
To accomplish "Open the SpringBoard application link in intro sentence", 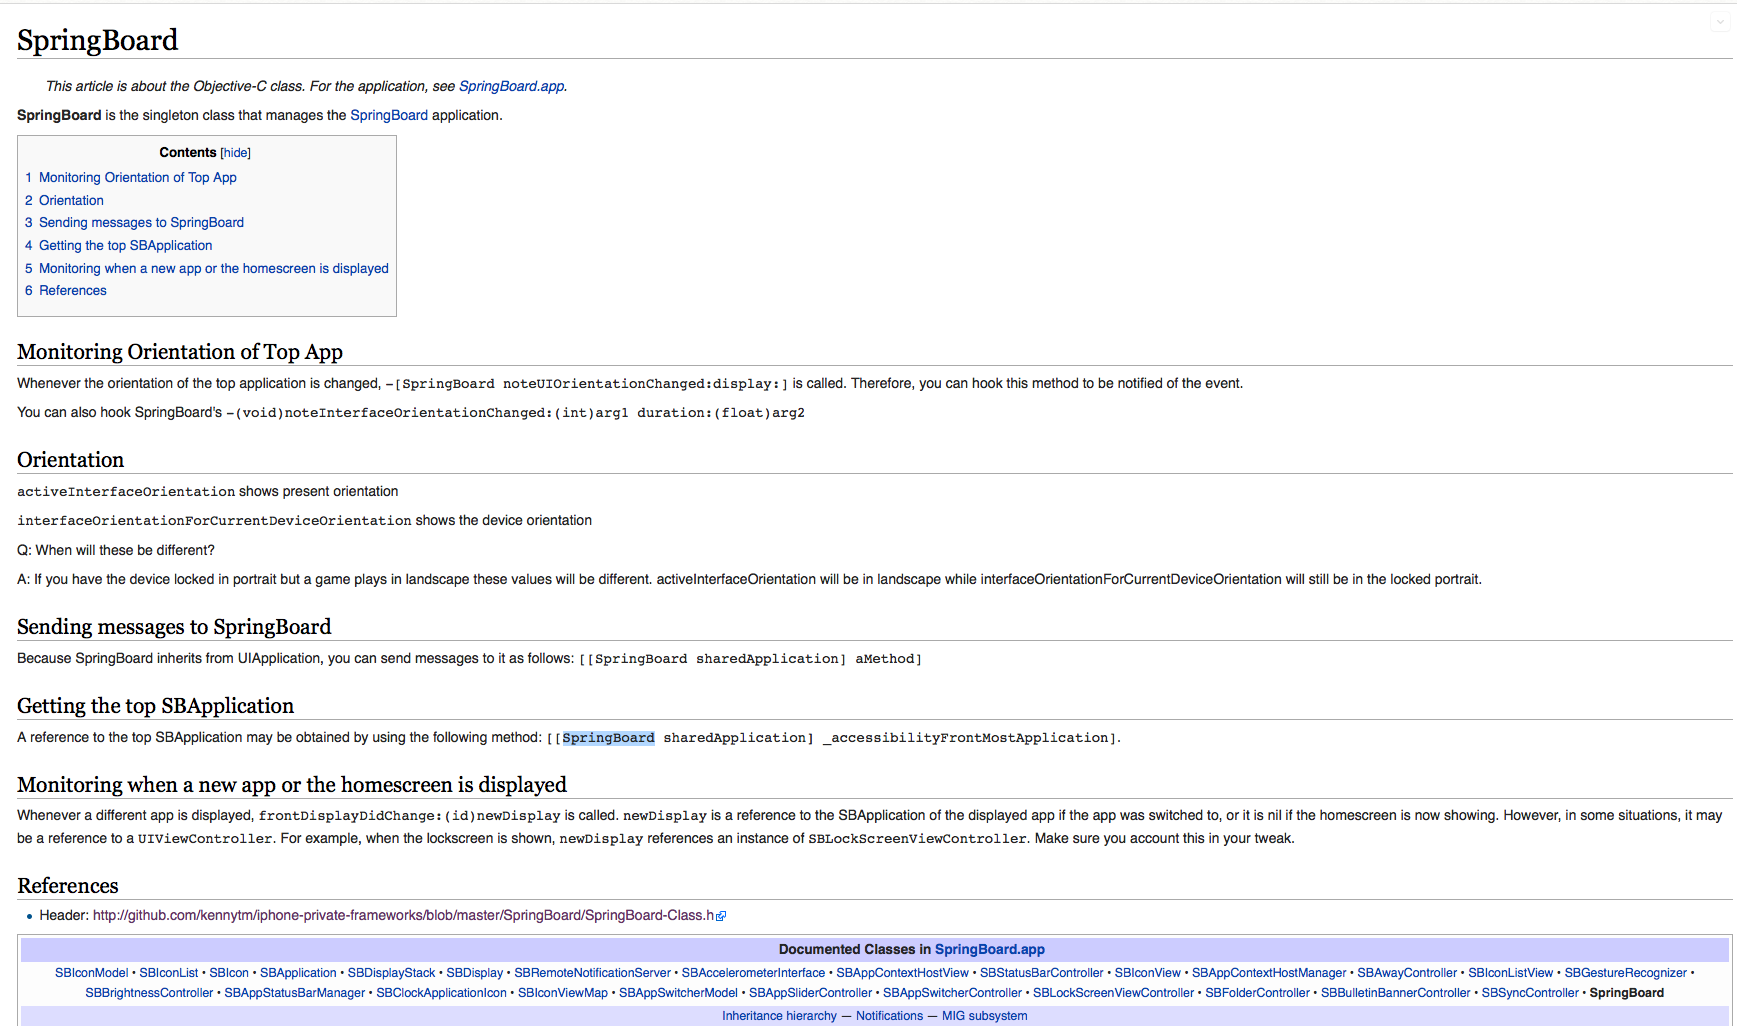I will pos(389,115).
